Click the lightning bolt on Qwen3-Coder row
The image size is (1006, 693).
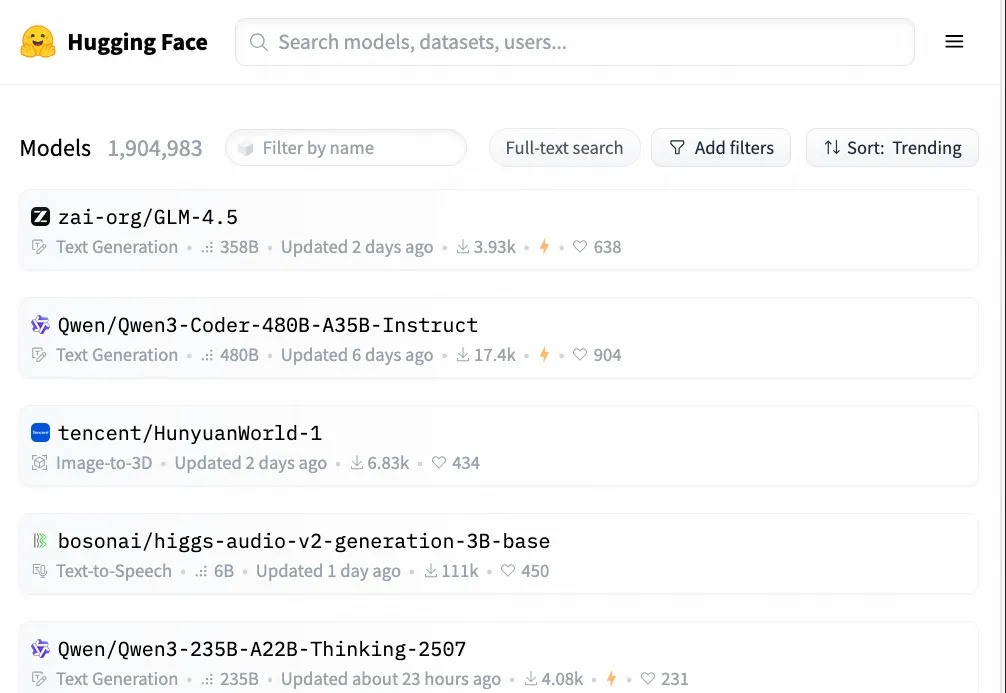(x=544, y=354)
